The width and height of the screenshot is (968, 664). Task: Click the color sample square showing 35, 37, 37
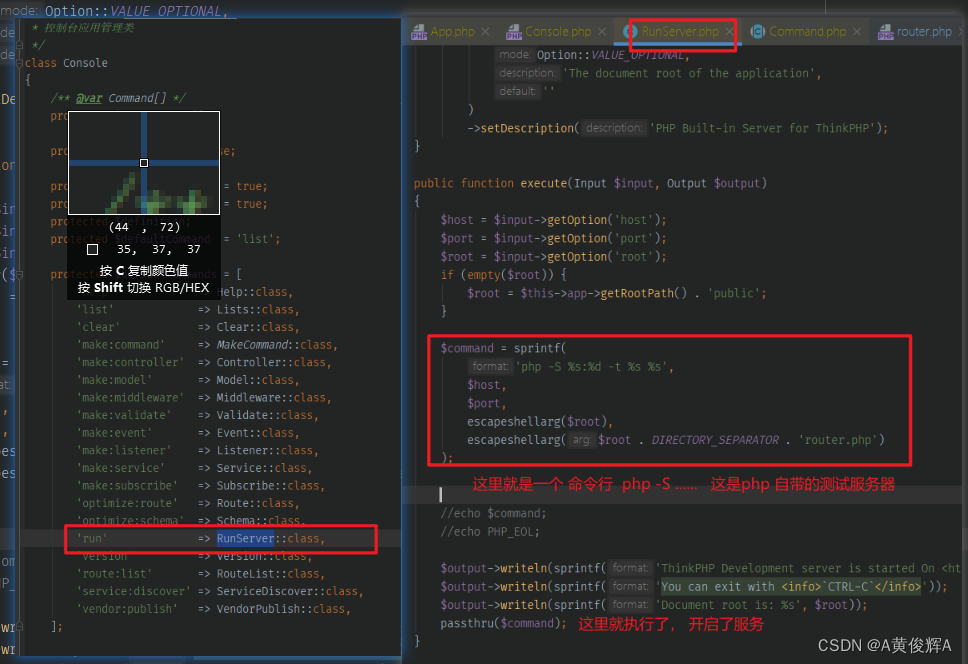(92, 248)
